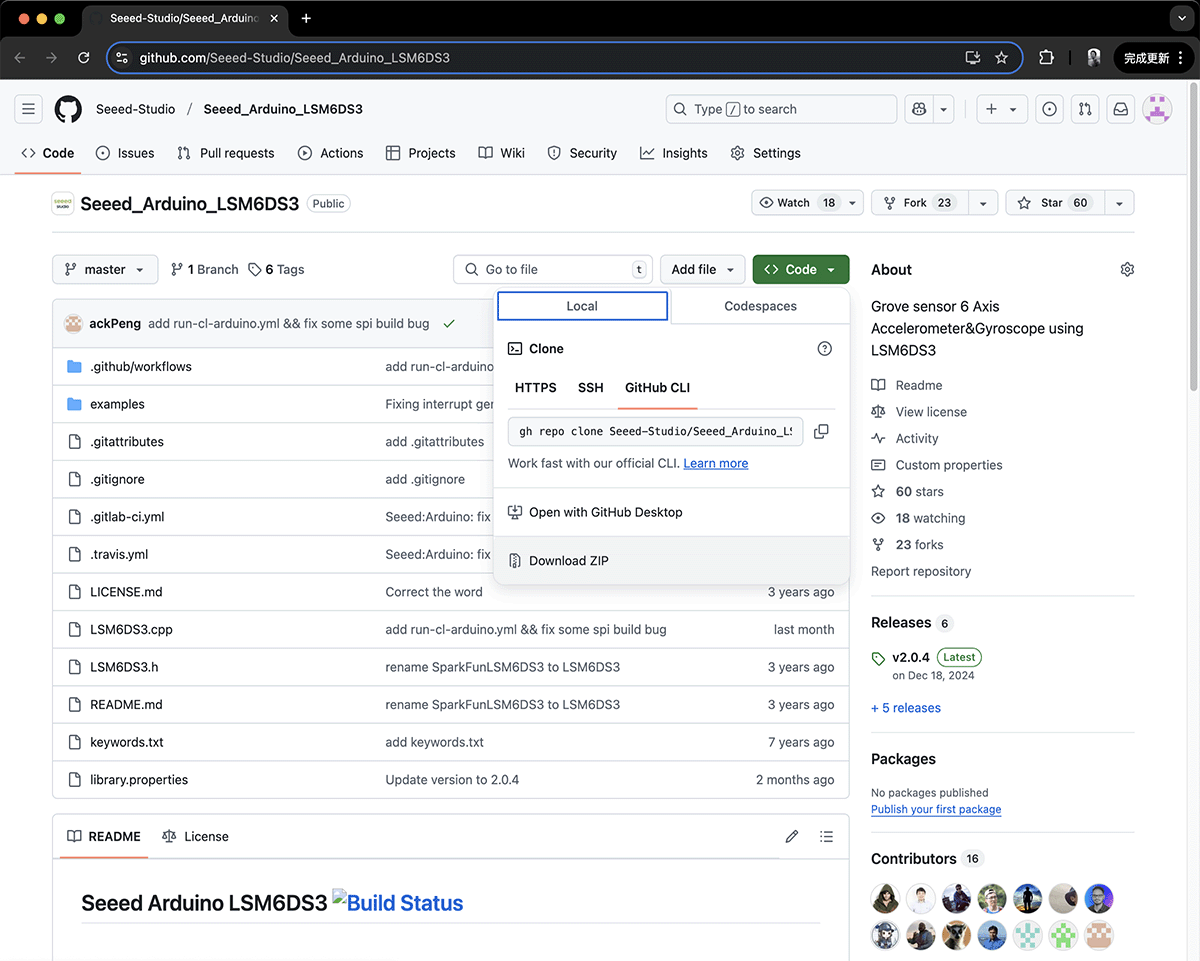1200x961 pixels.
Task: Edit repository About settings gear
Action: [1127, 270]
